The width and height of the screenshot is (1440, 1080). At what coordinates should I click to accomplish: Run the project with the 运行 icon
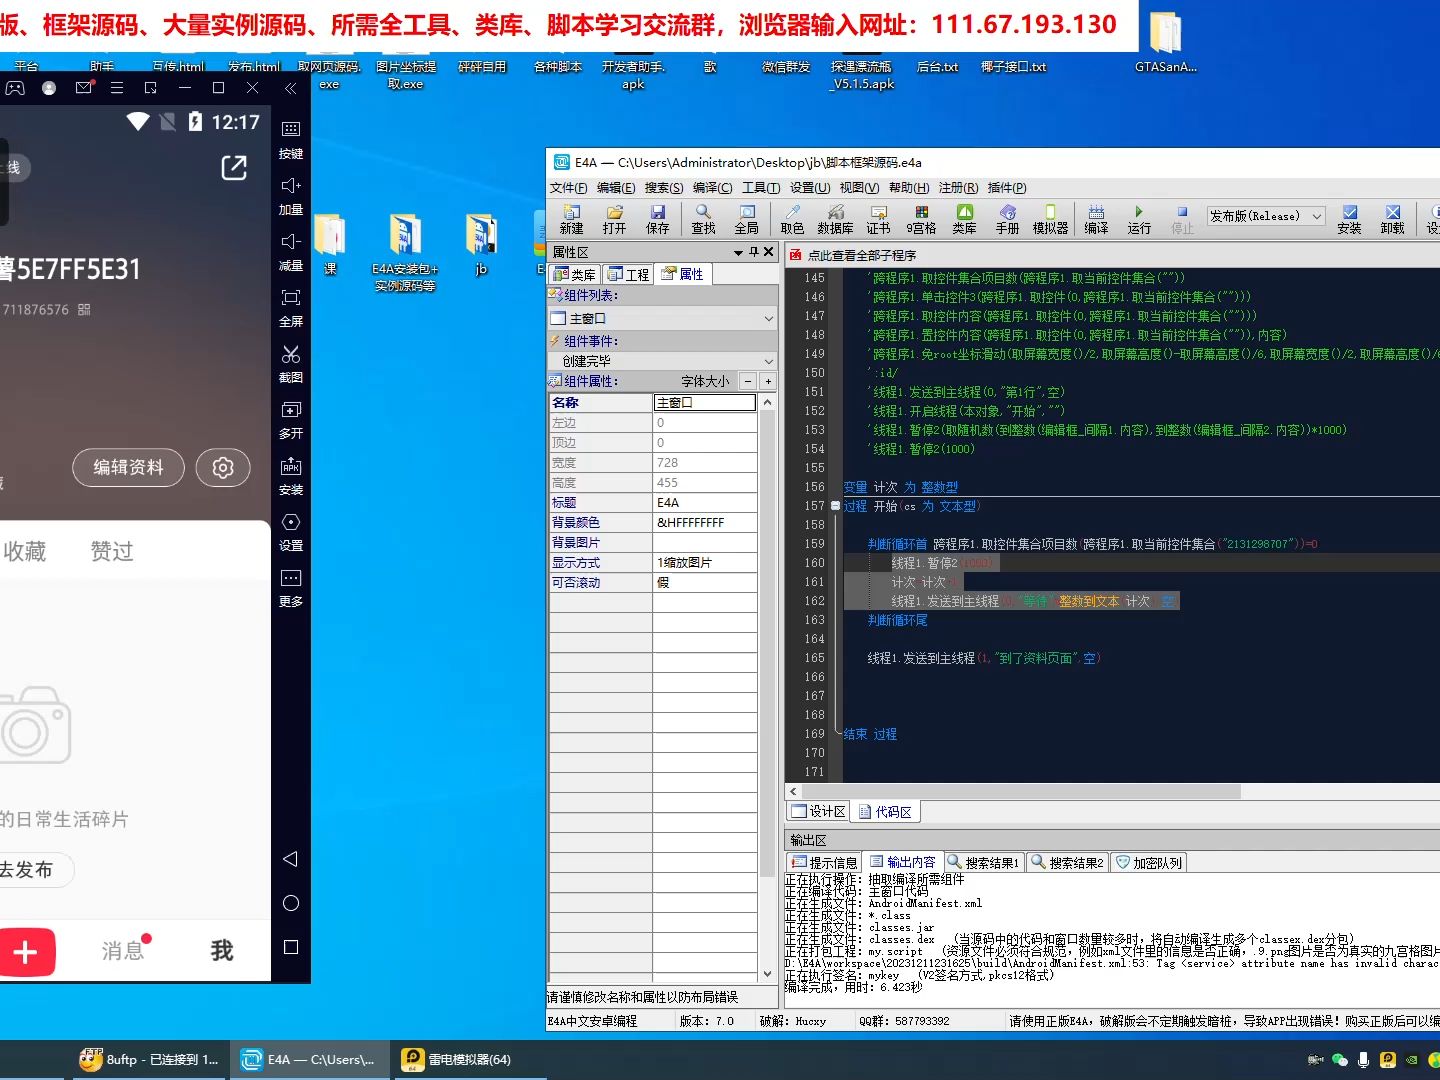(x=1139, y=218)
